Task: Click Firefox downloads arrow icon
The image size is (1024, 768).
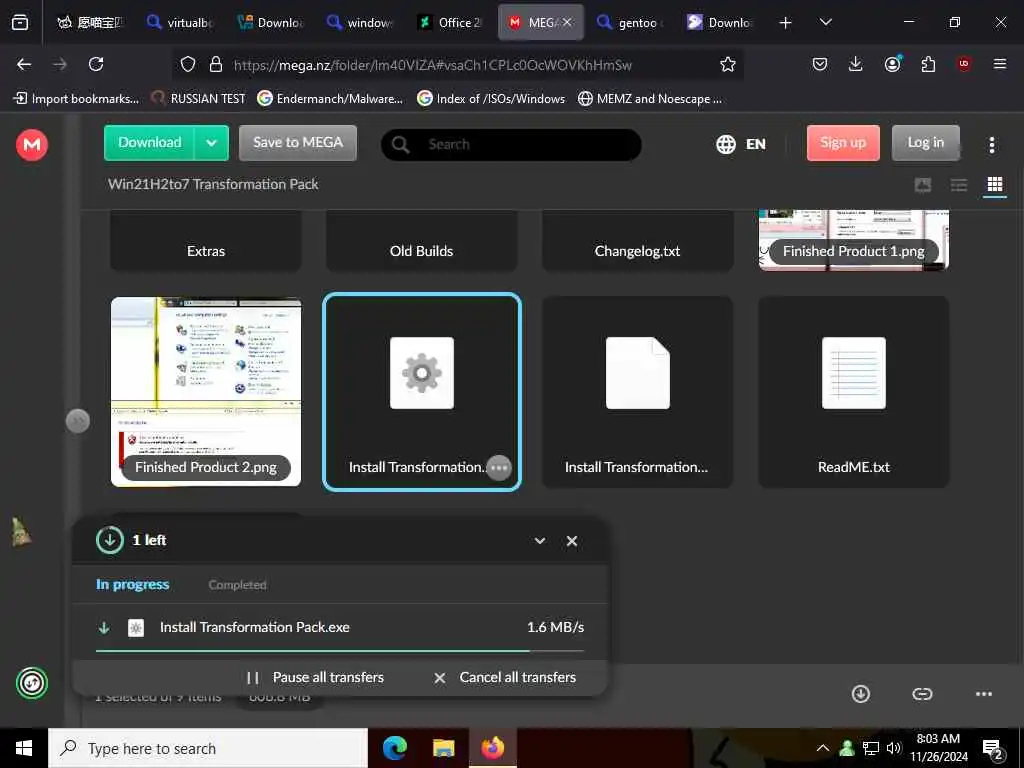Action: coord(856,64)
